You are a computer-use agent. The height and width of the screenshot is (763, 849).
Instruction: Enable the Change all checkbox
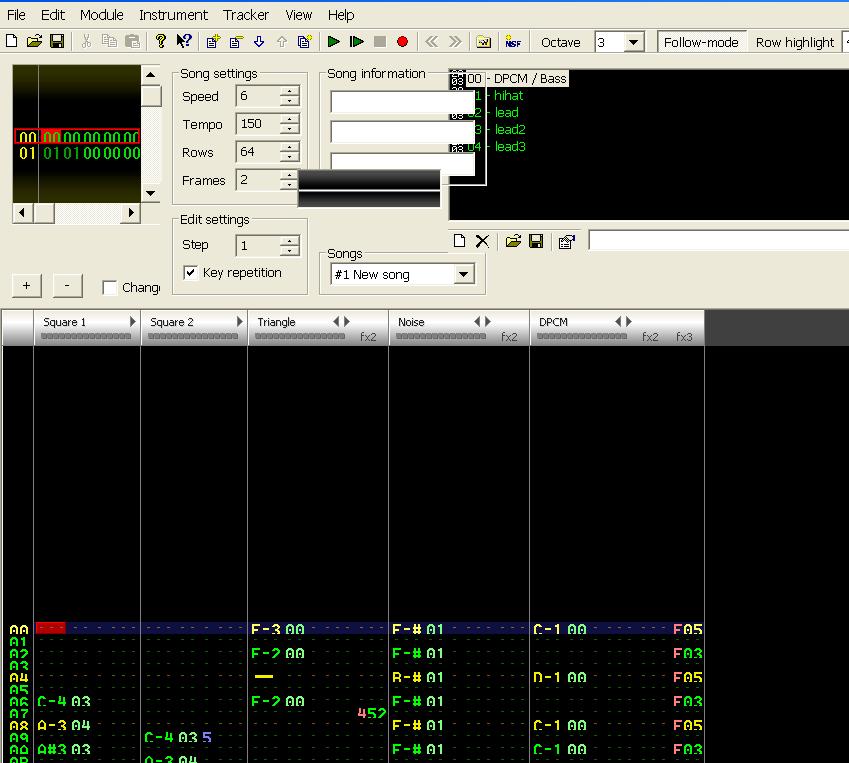coord(110,288)
